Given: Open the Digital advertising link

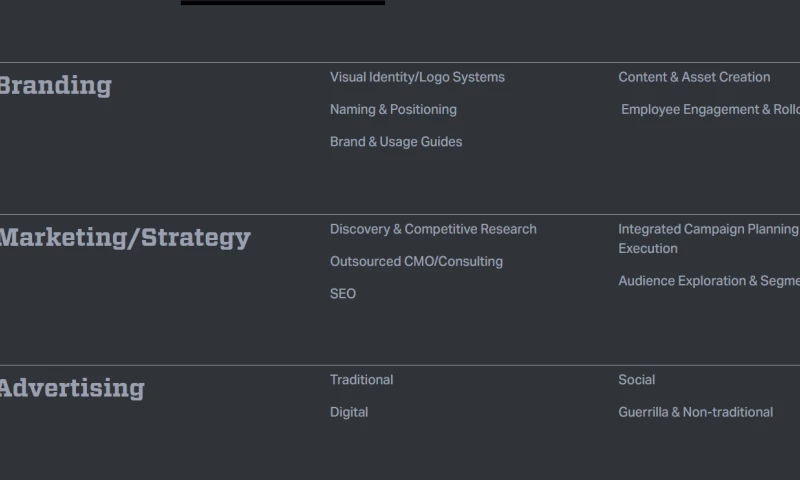Looking at the screenshot, I should 349,412.
